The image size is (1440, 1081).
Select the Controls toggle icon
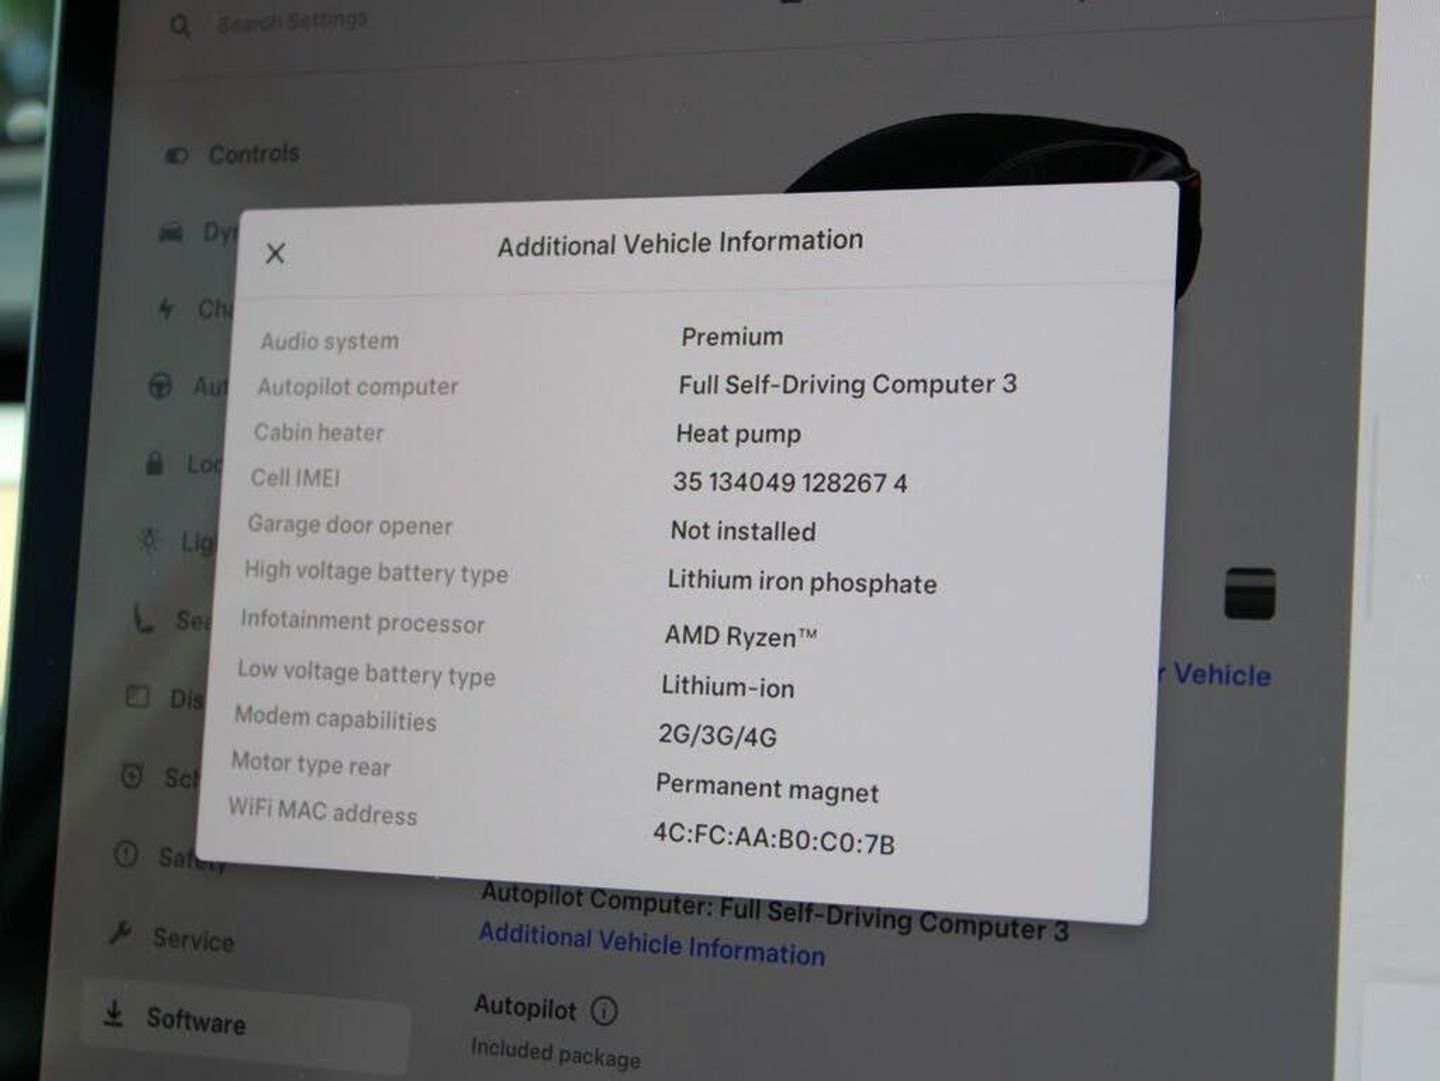176,155
